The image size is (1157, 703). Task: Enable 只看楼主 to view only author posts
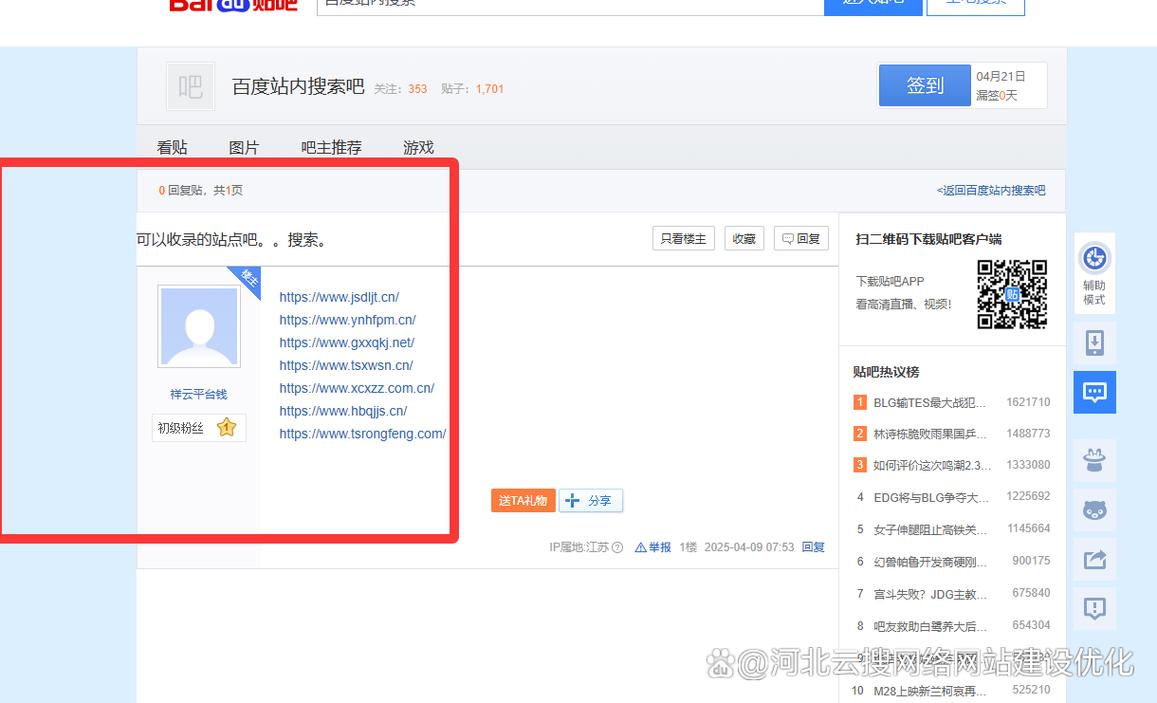[x=683, y=238]
